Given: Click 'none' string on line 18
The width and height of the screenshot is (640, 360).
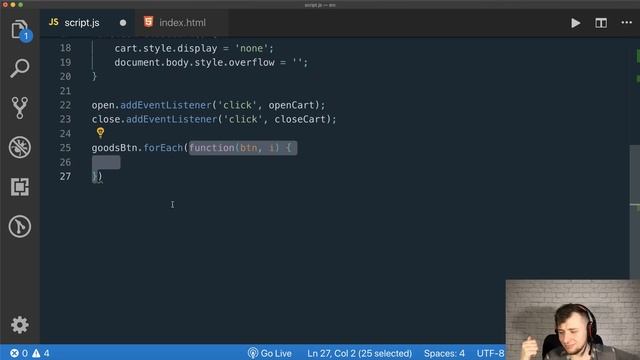Looking at the screenshot, I should pos(251,48).
